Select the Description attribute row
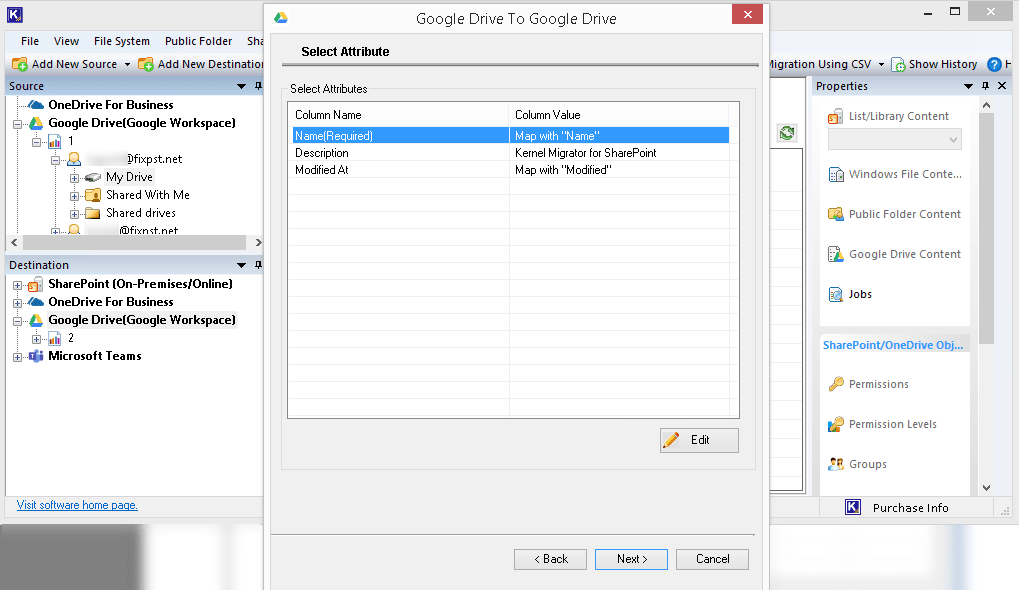Screen dimensions: 1019x590 tap(511, 153)
